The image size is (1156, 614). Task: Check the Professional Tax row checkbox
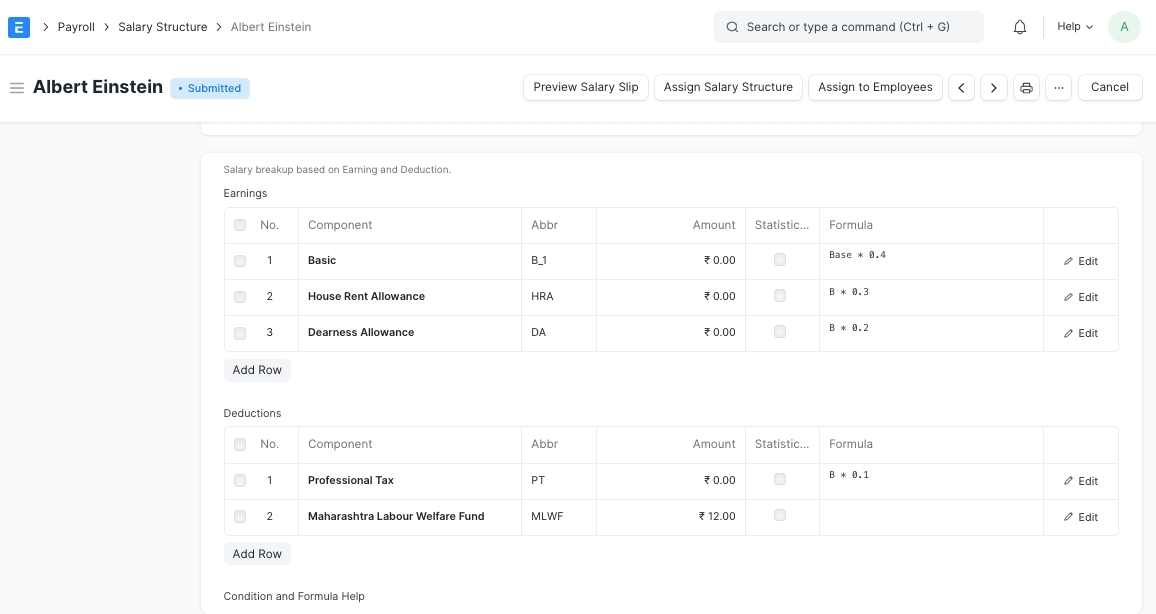[x=240, y=481]
